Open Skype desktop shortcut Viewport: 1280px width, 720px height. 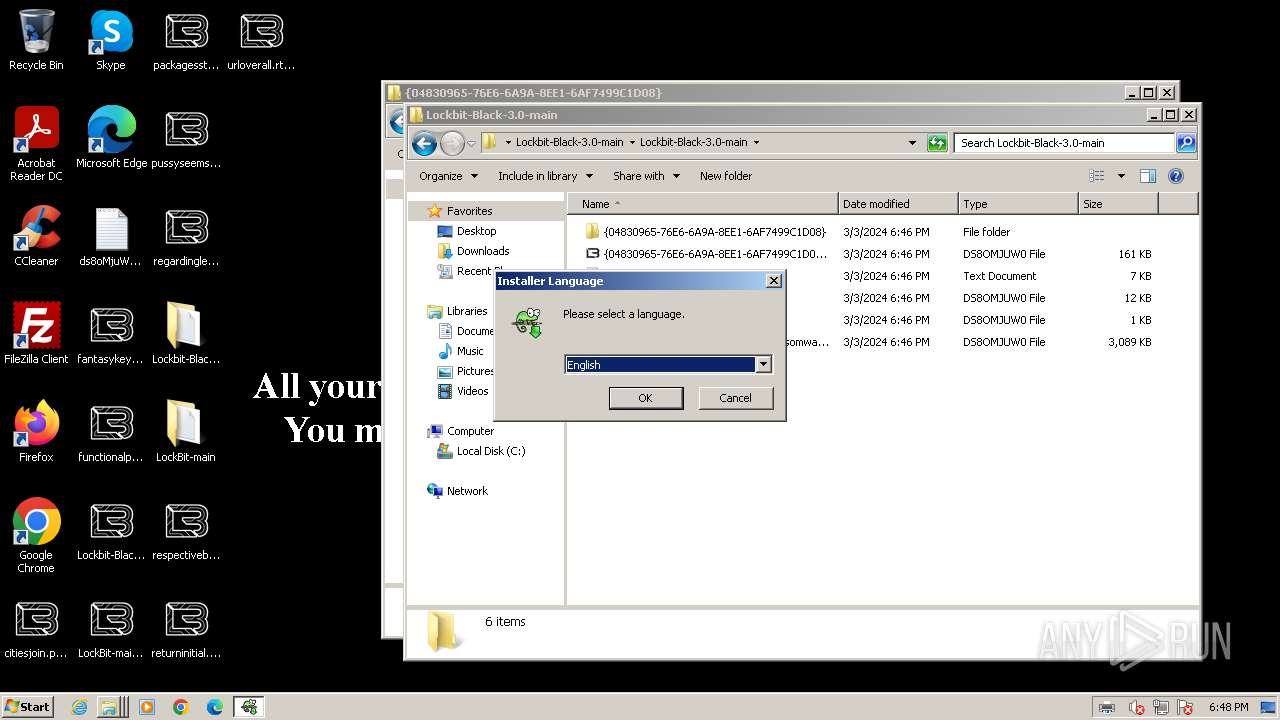click(x=111, y=41)
